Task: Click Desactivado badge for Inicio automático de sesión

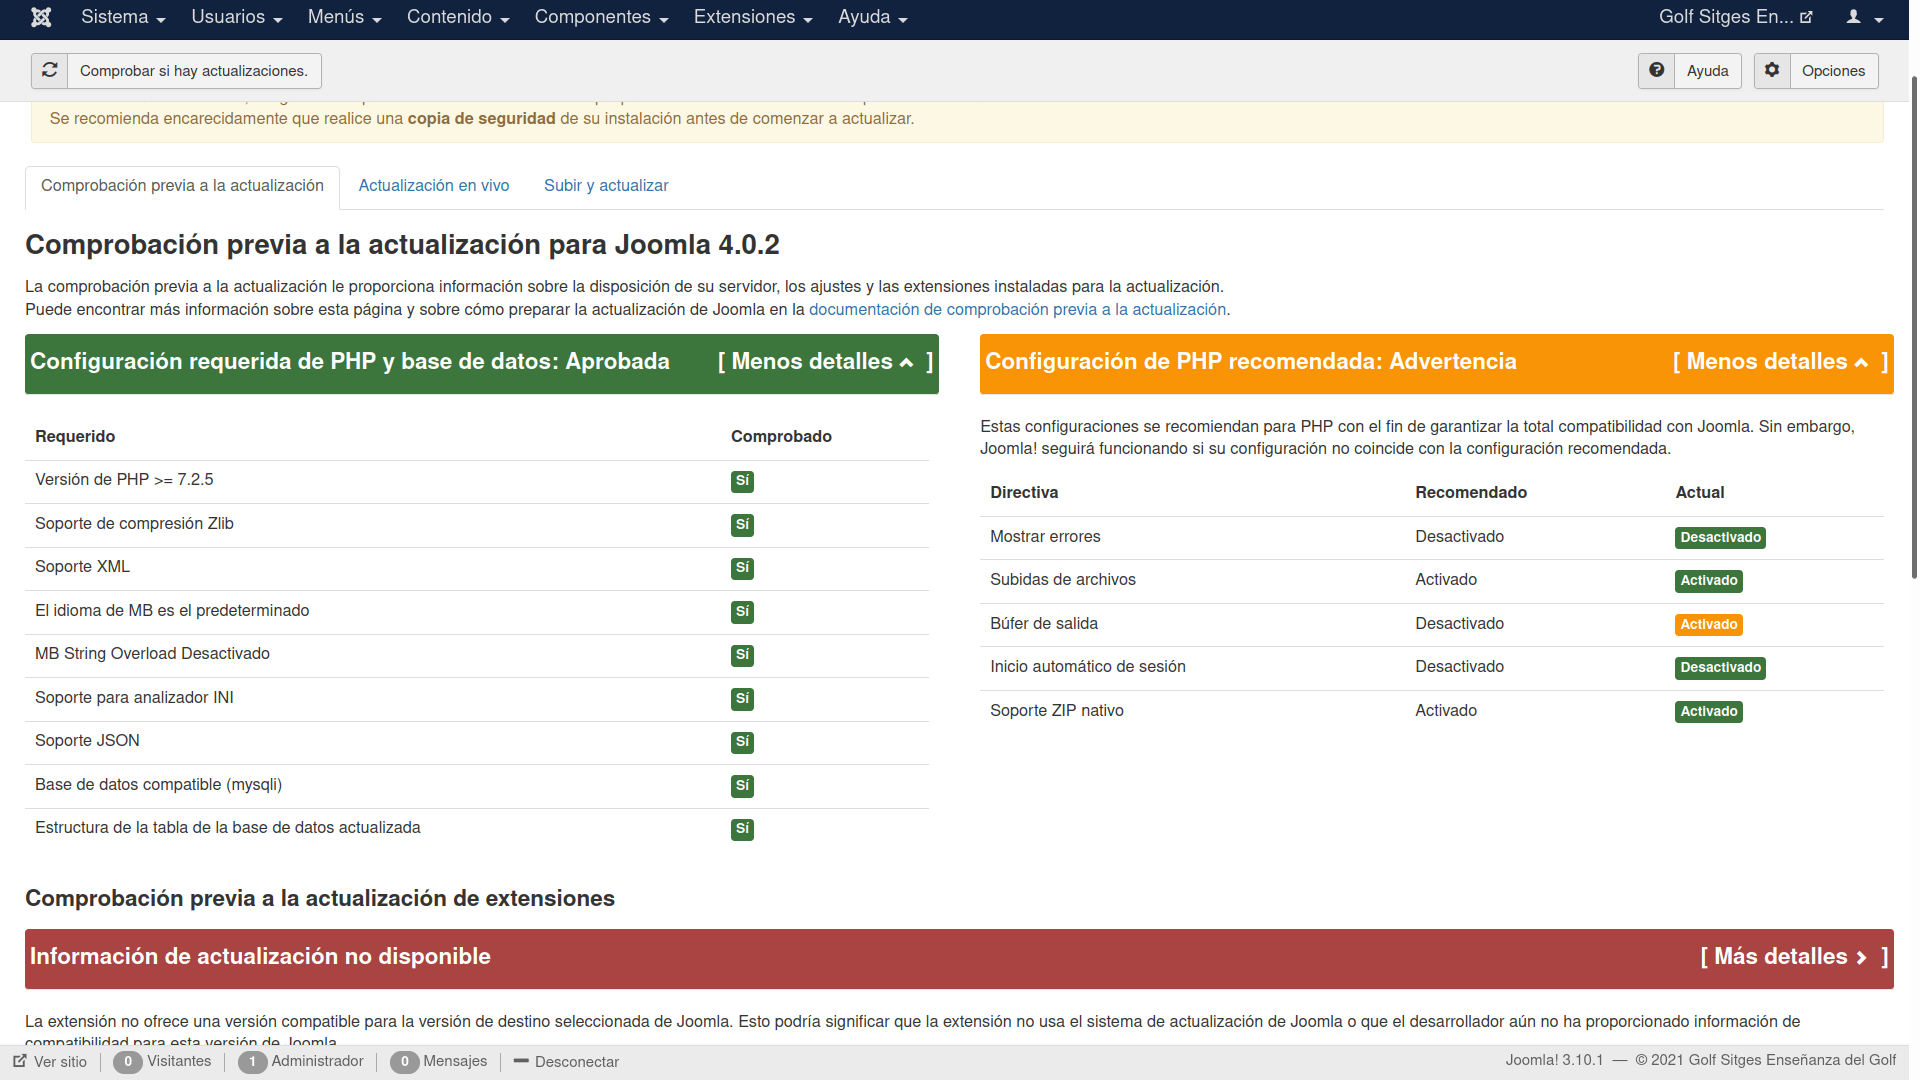Action: click(1720, 668)
